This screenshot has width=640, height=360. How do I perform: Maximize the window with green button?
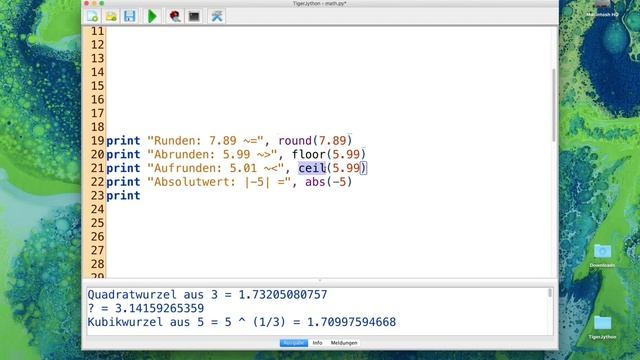click(x=102, y=3)
